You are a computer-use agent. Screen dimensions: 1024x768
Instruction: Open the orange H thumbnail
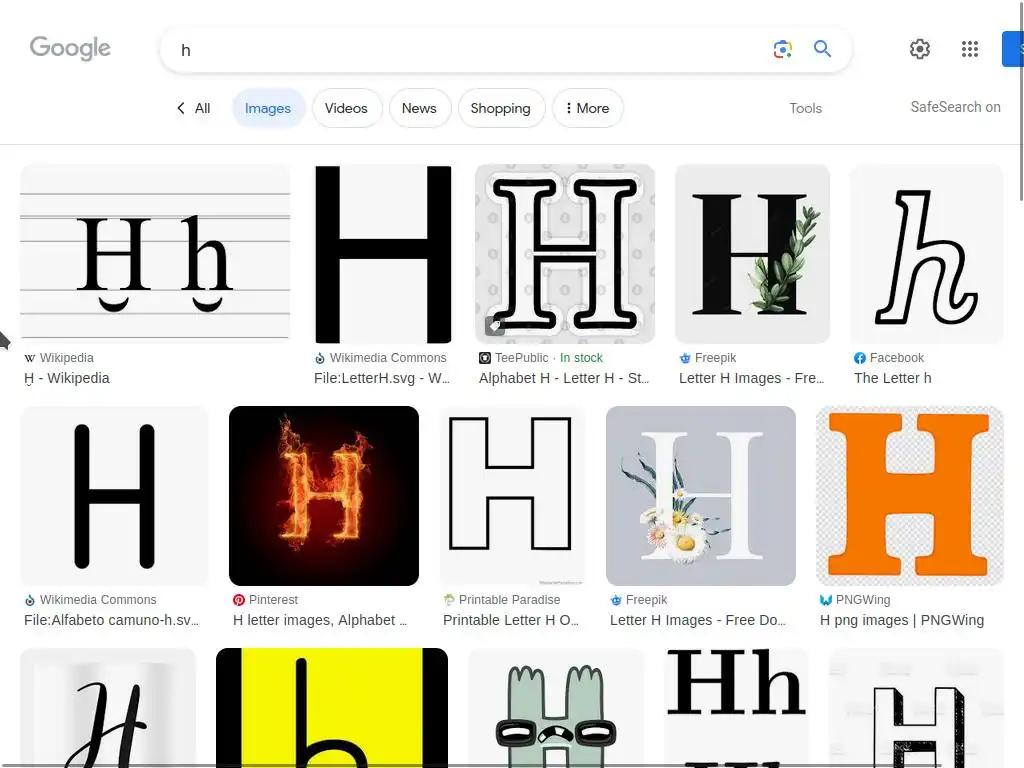(910, 496)
